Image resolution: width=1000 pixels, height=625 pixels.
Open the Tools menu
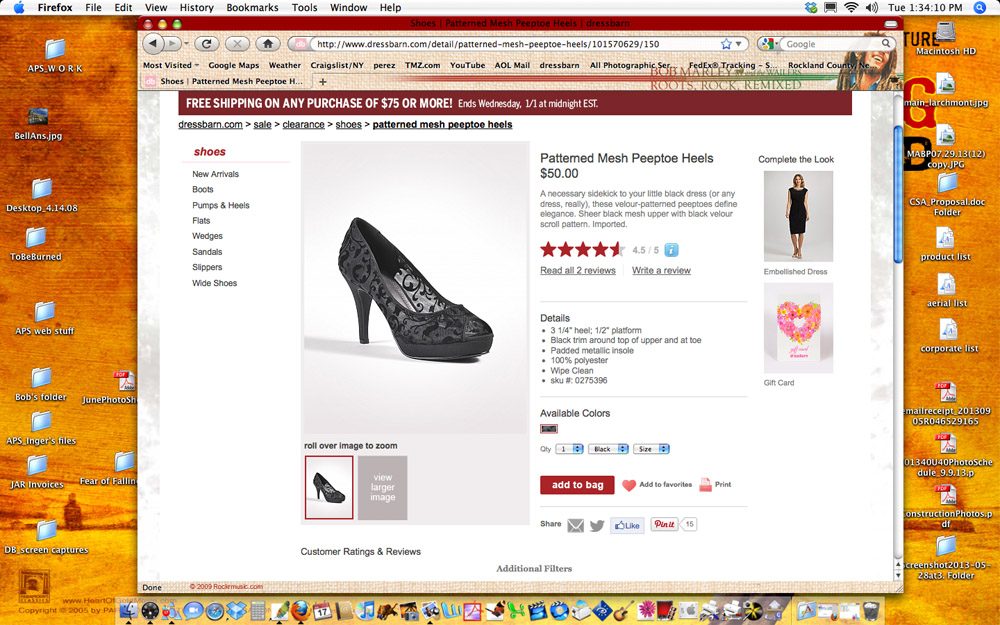click(304, 8)
